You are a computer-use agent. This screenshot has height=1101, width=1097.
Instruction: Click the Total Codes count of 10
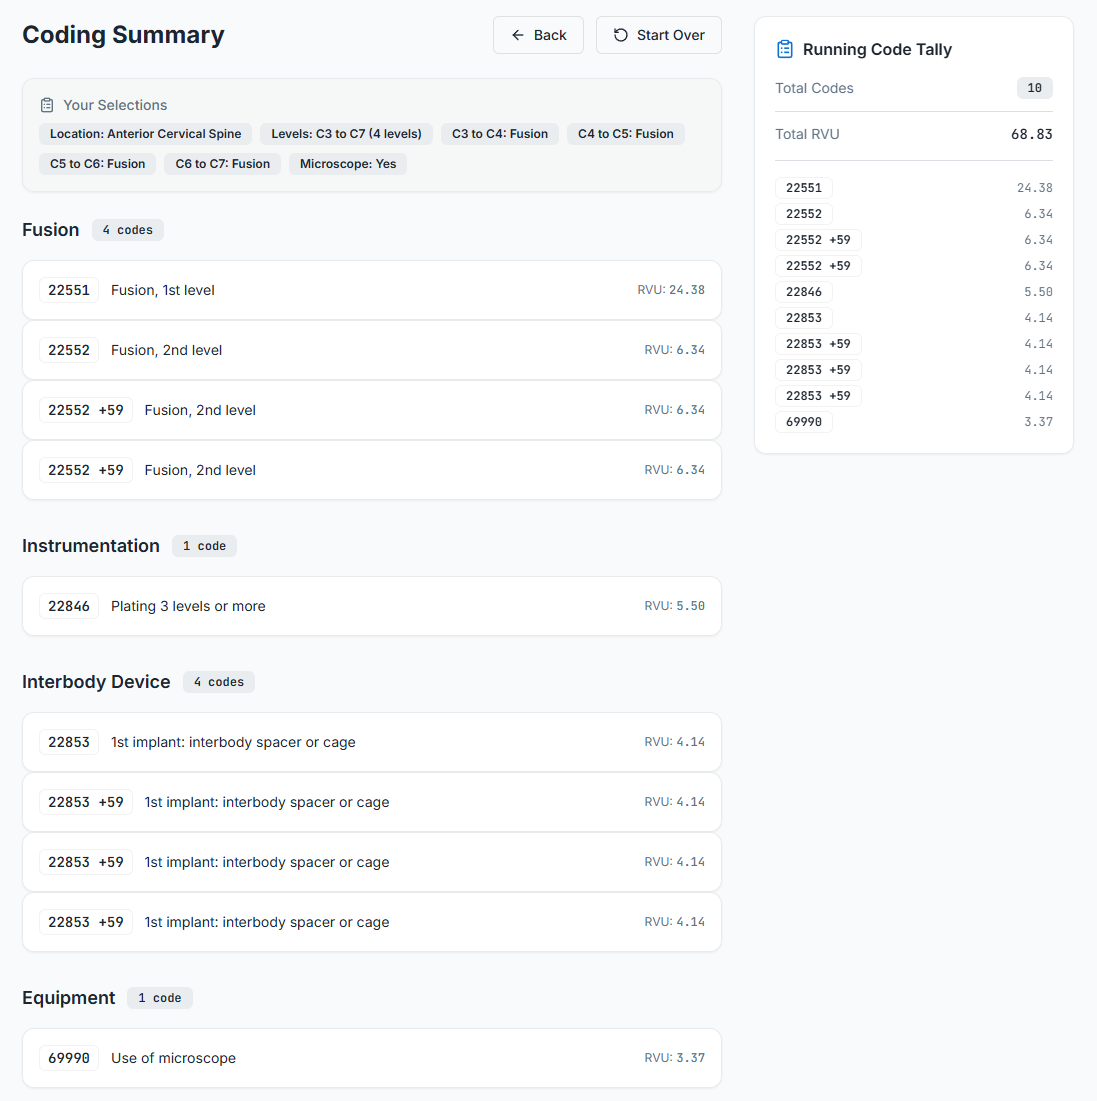click(x=1034, y=88)
